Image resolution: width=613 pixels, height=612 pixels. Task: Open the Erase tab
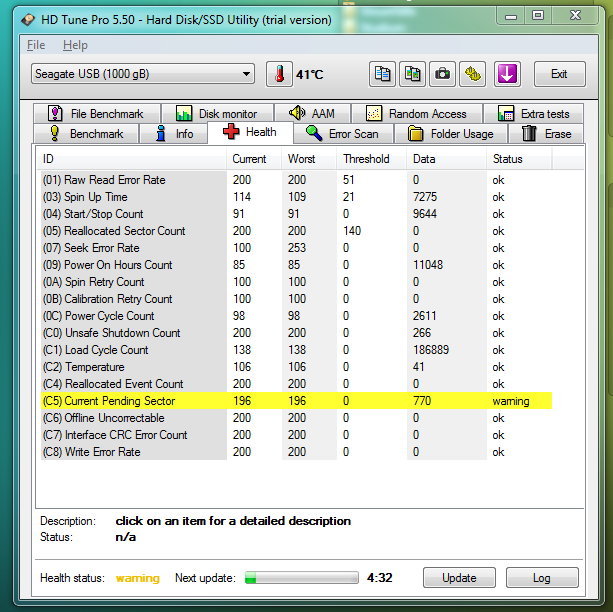[546, 134]
